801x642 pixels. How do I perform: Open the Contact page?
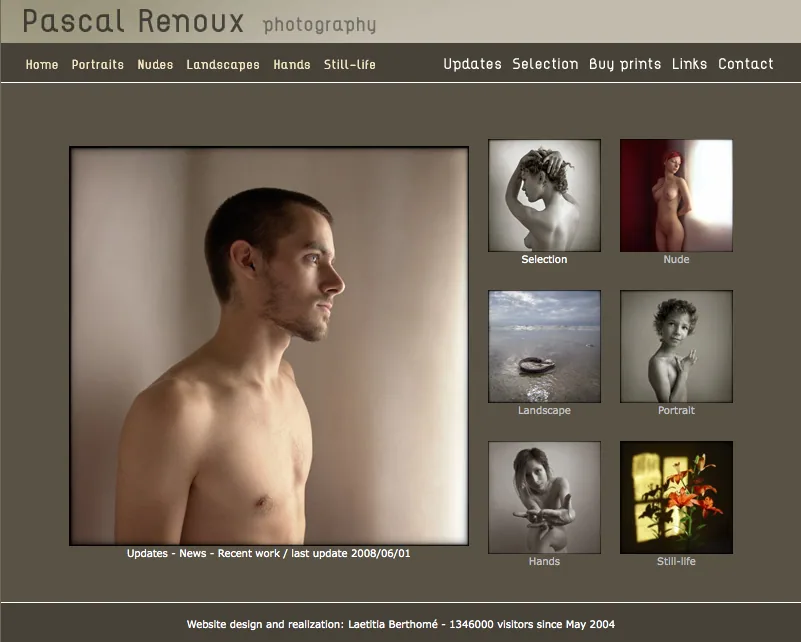click(x=746, y=64)
